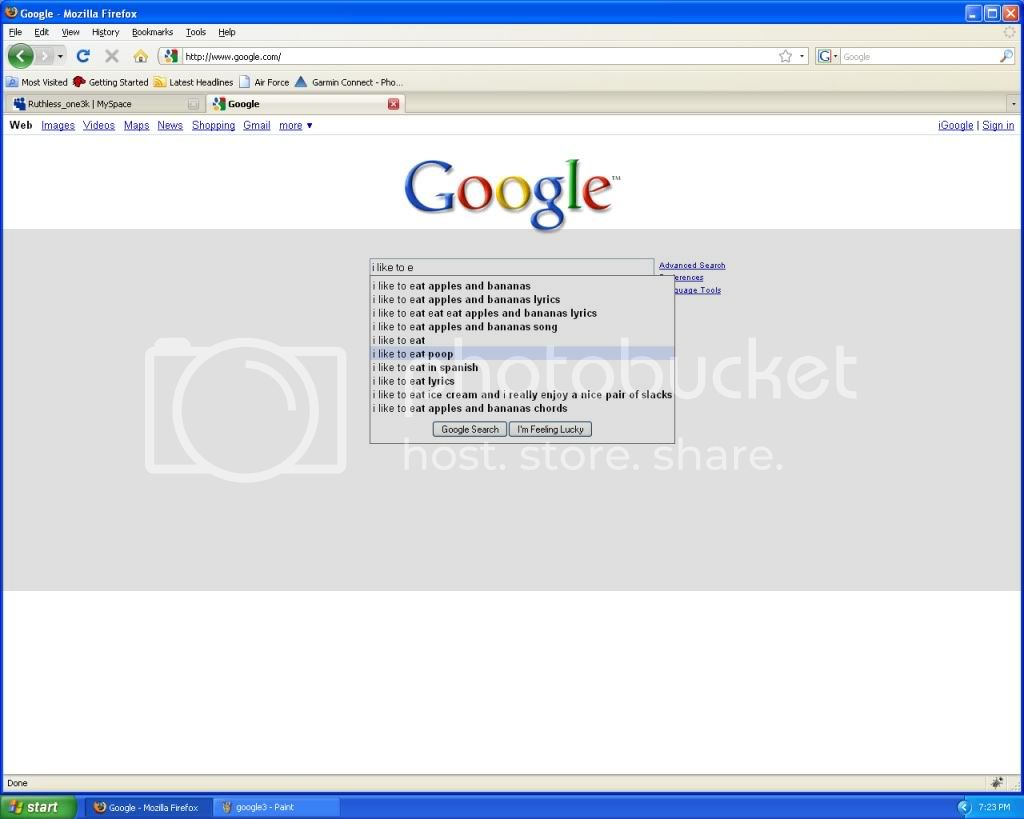Open the Shopping link

[x=214, y=125]
